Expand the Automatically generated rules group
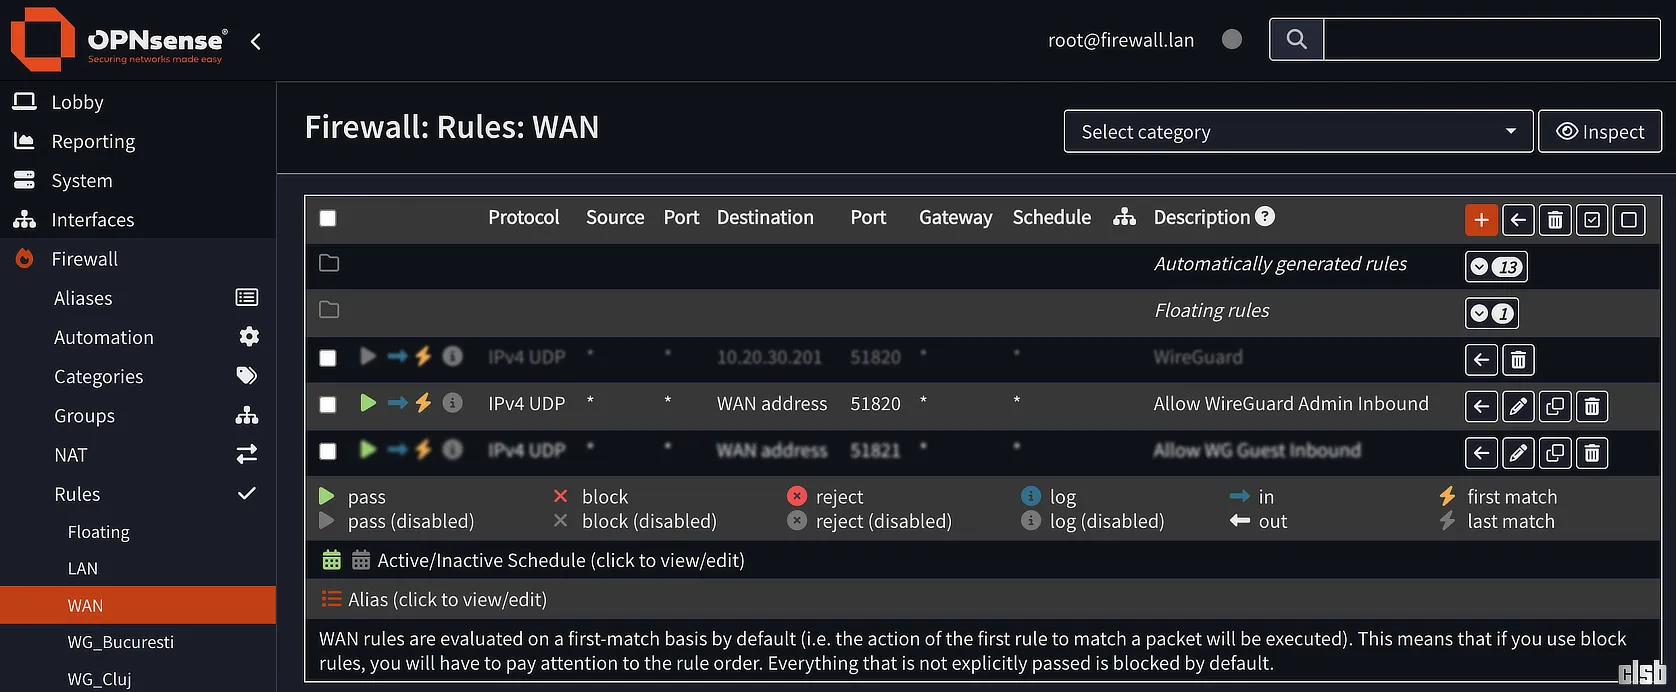The image size is (1676, 692). (x=1496, y=267)
